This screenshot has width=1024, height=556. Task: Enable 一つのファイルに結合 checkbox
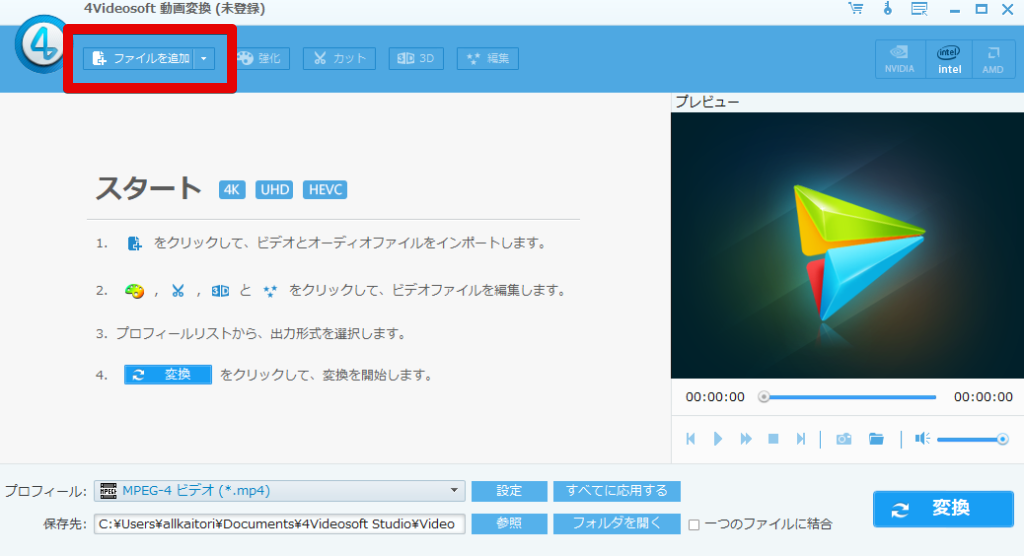(694, 525)
